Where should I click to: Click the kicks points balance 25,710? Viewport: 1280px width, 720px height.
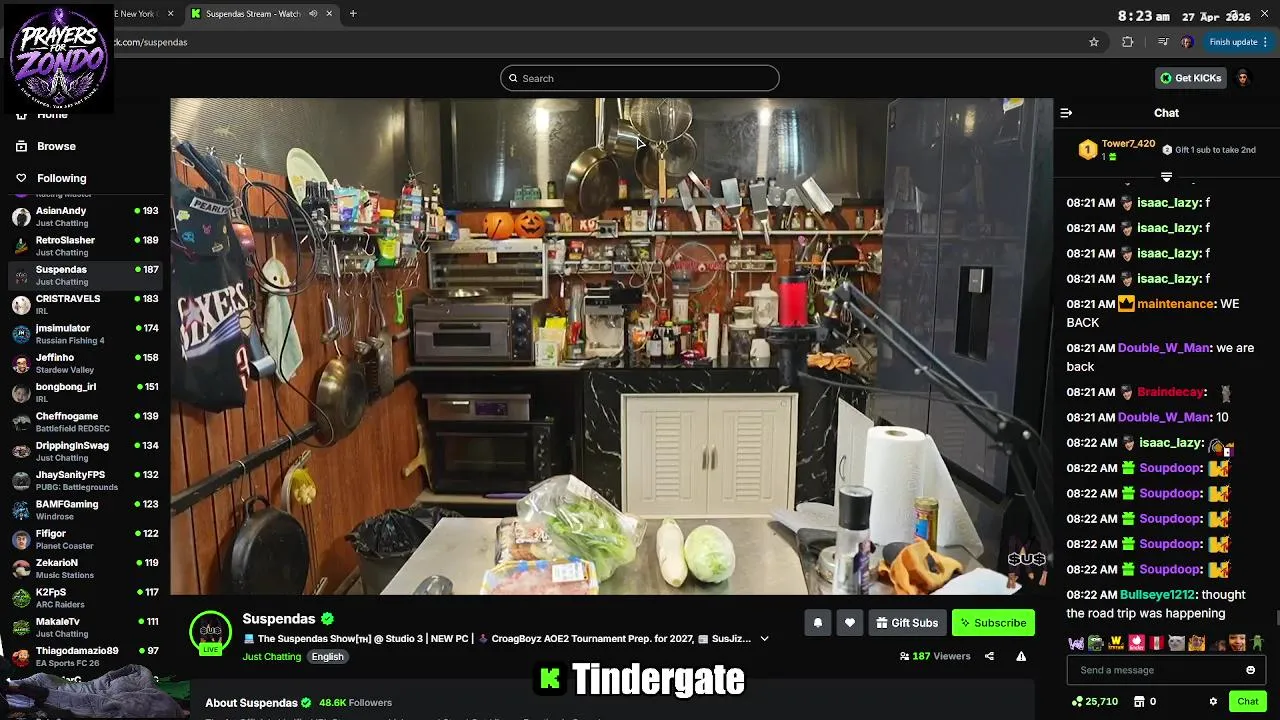tap(1094, 701)
